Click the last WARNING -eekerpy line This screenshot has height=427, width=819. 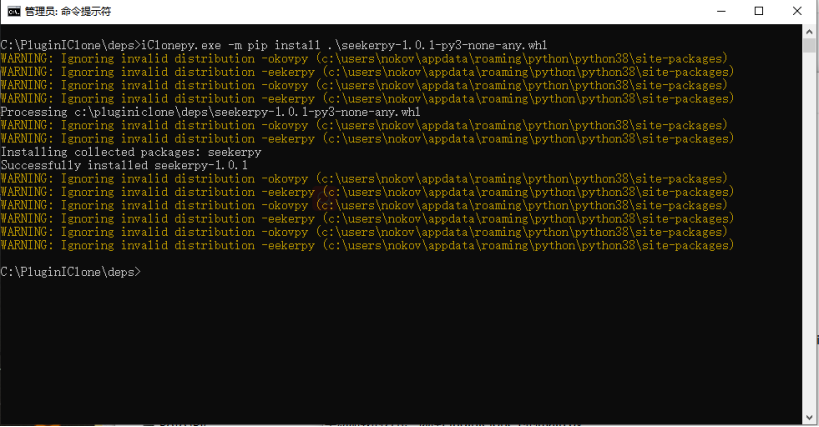click(367, 245)
